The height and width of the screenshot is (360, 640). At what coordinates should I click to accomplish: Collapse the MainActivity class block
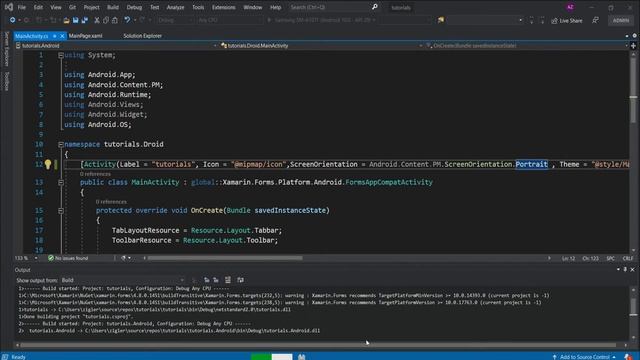(x=61, y=182)
